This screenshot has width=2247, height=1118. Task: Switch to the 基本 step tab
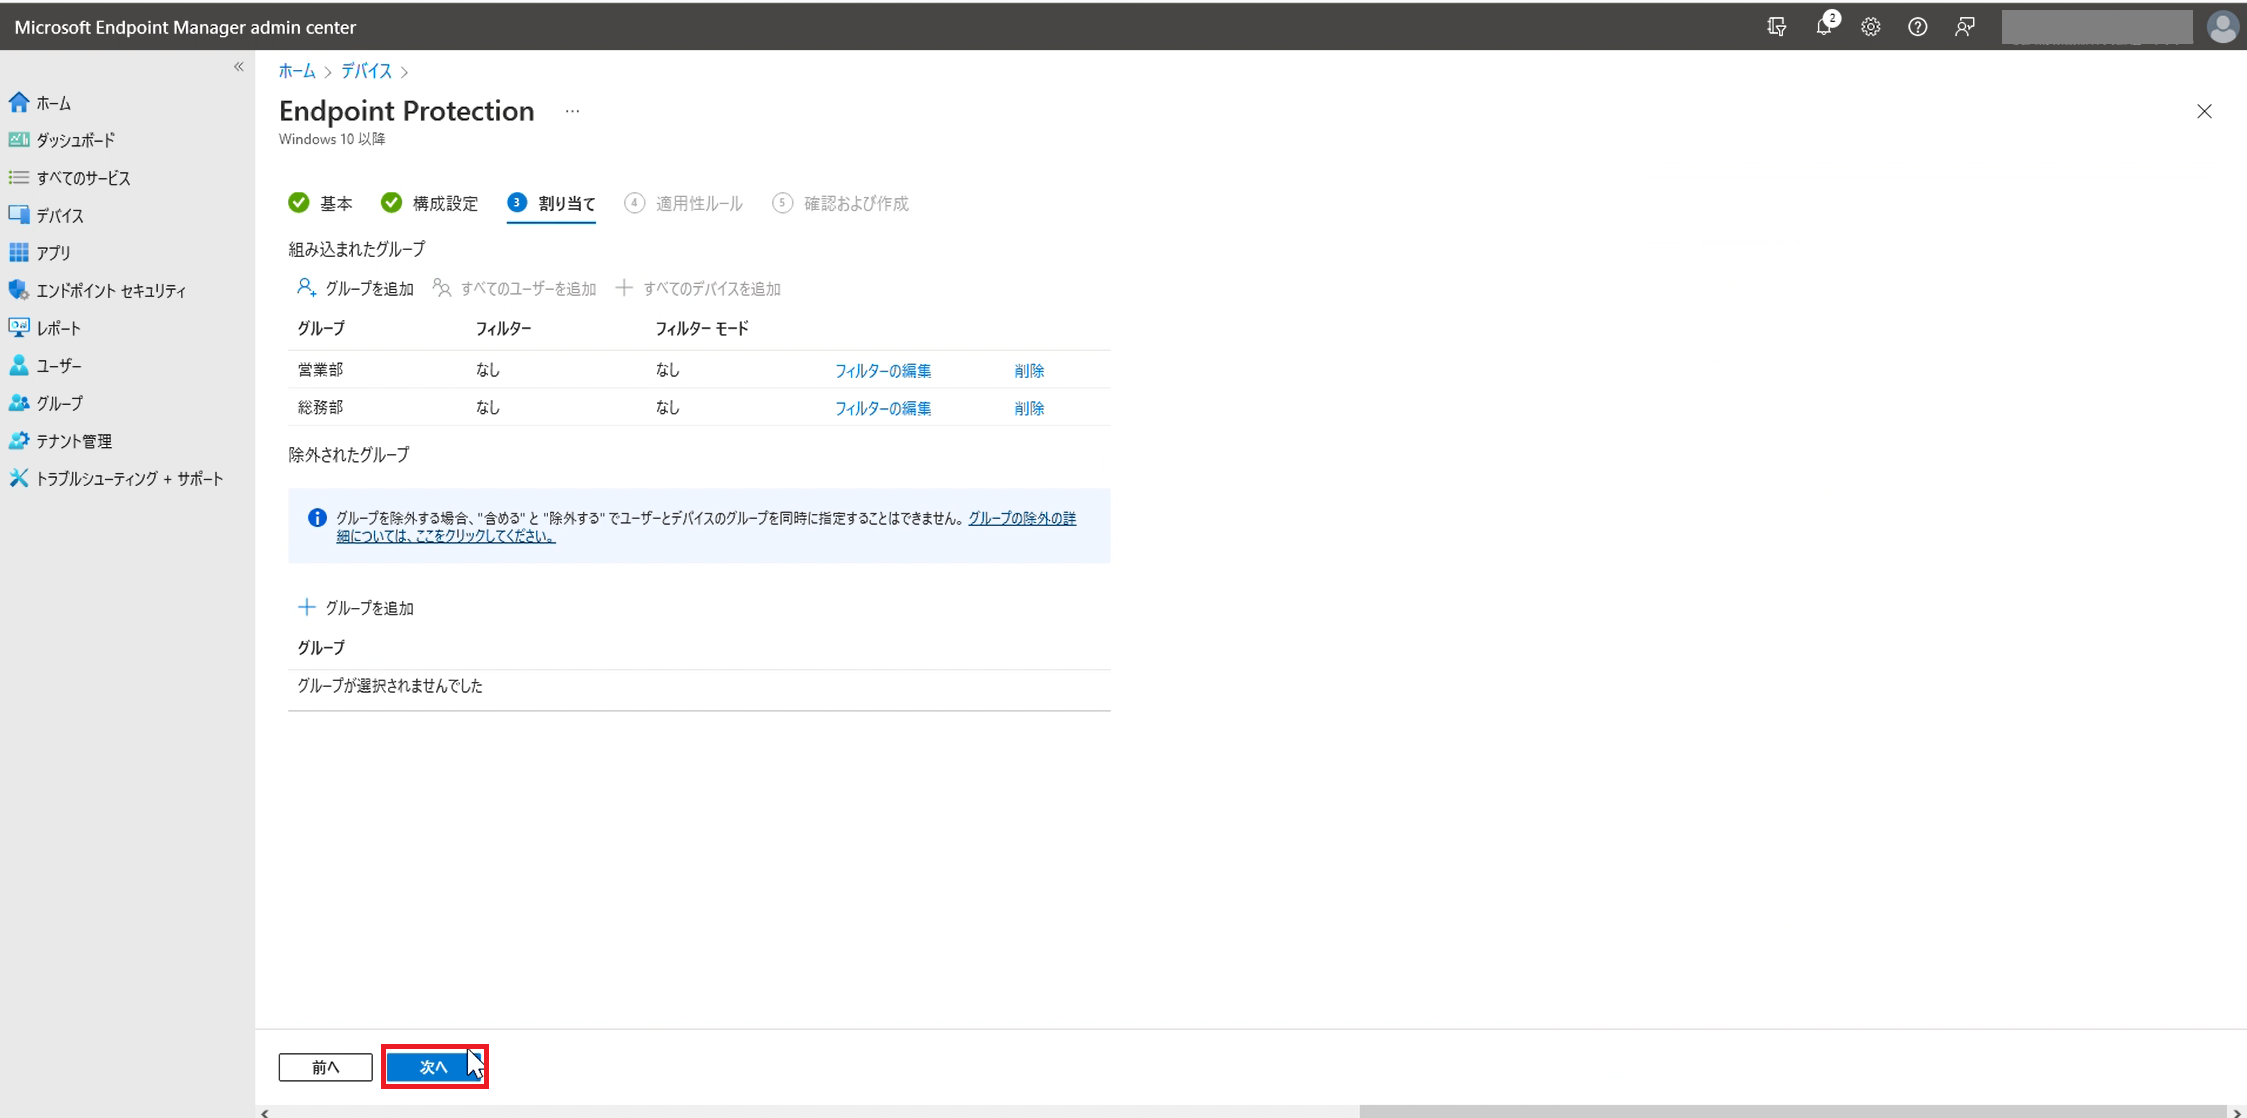pos(320,203)
